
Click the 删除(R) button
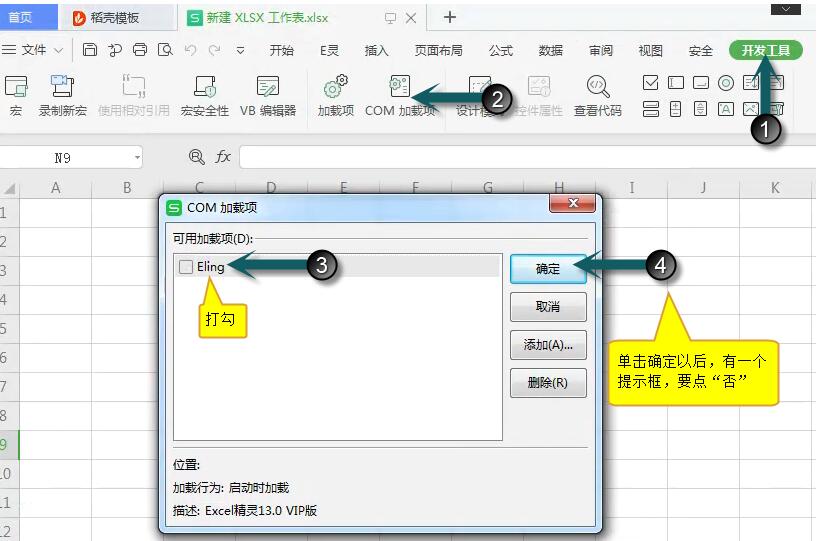[548, 383]
